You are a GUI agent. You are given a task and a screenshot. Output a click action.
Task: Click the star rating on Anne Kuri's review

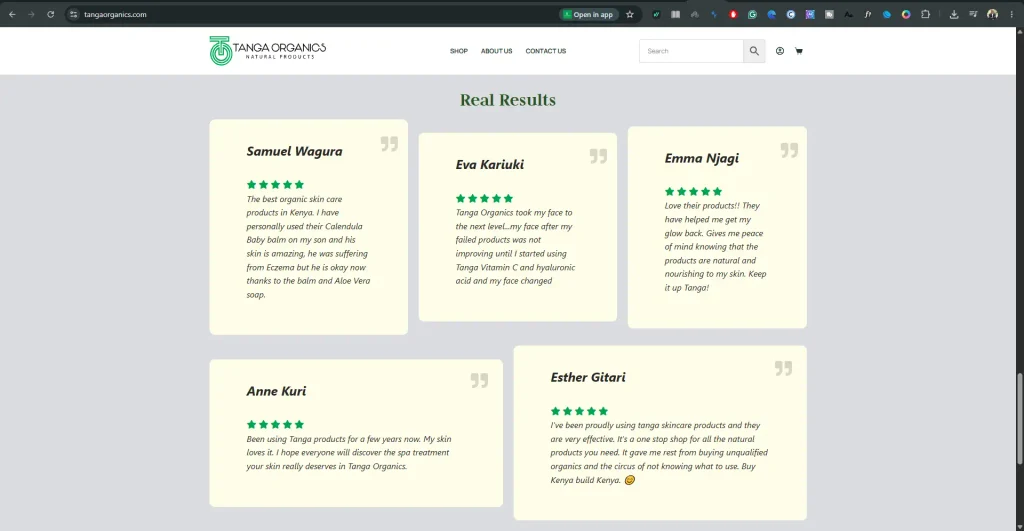coord(276,425)
